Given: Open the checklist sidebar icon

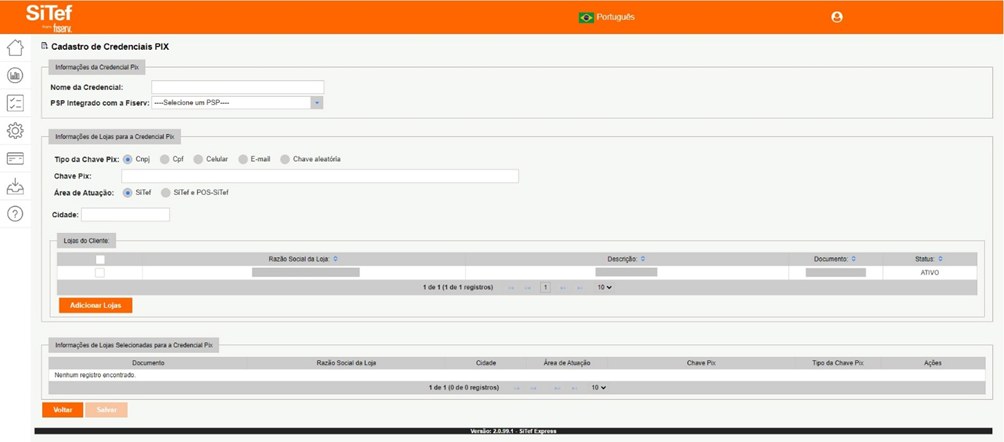Looking at the screenshot, I should 15,103.
